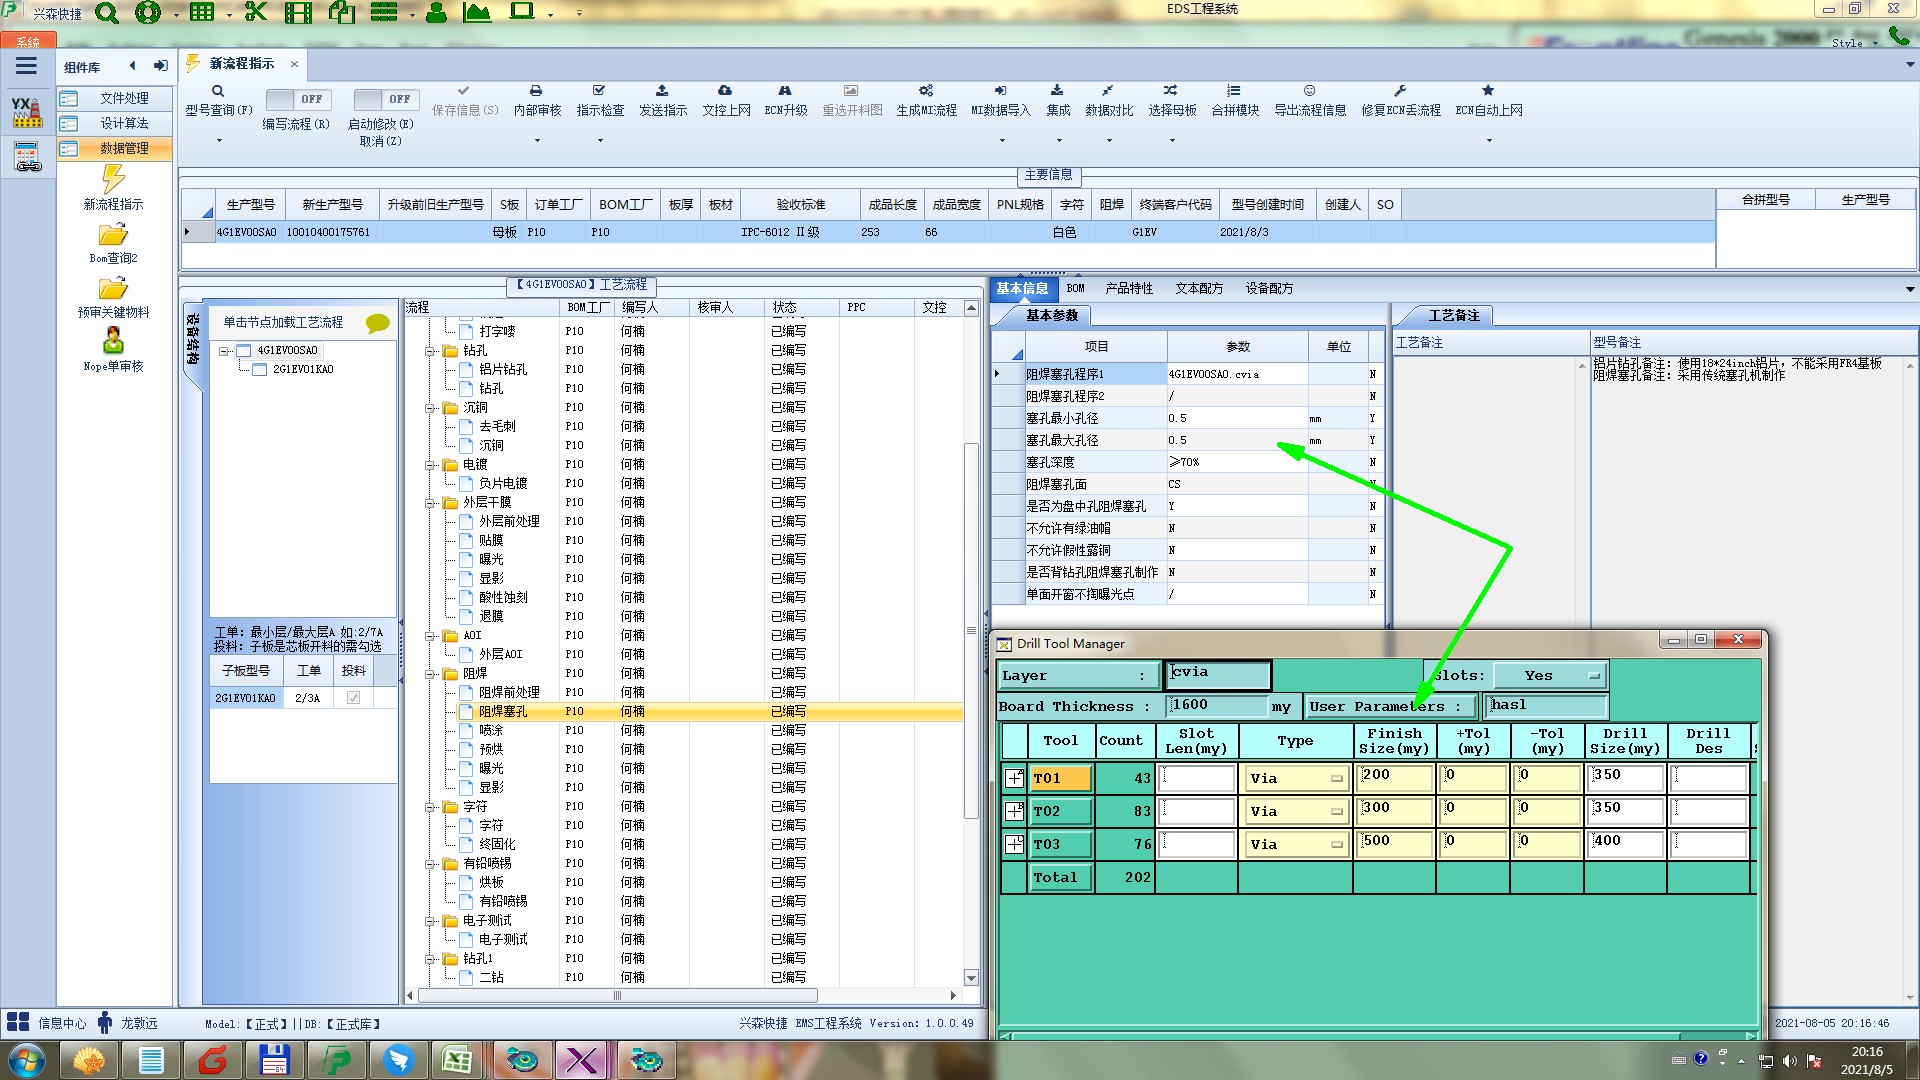Image resolution: width=1920 pixels, height=1080 pixels.
Task: Switch to the 设备配方 tab
Action: 1269,289
